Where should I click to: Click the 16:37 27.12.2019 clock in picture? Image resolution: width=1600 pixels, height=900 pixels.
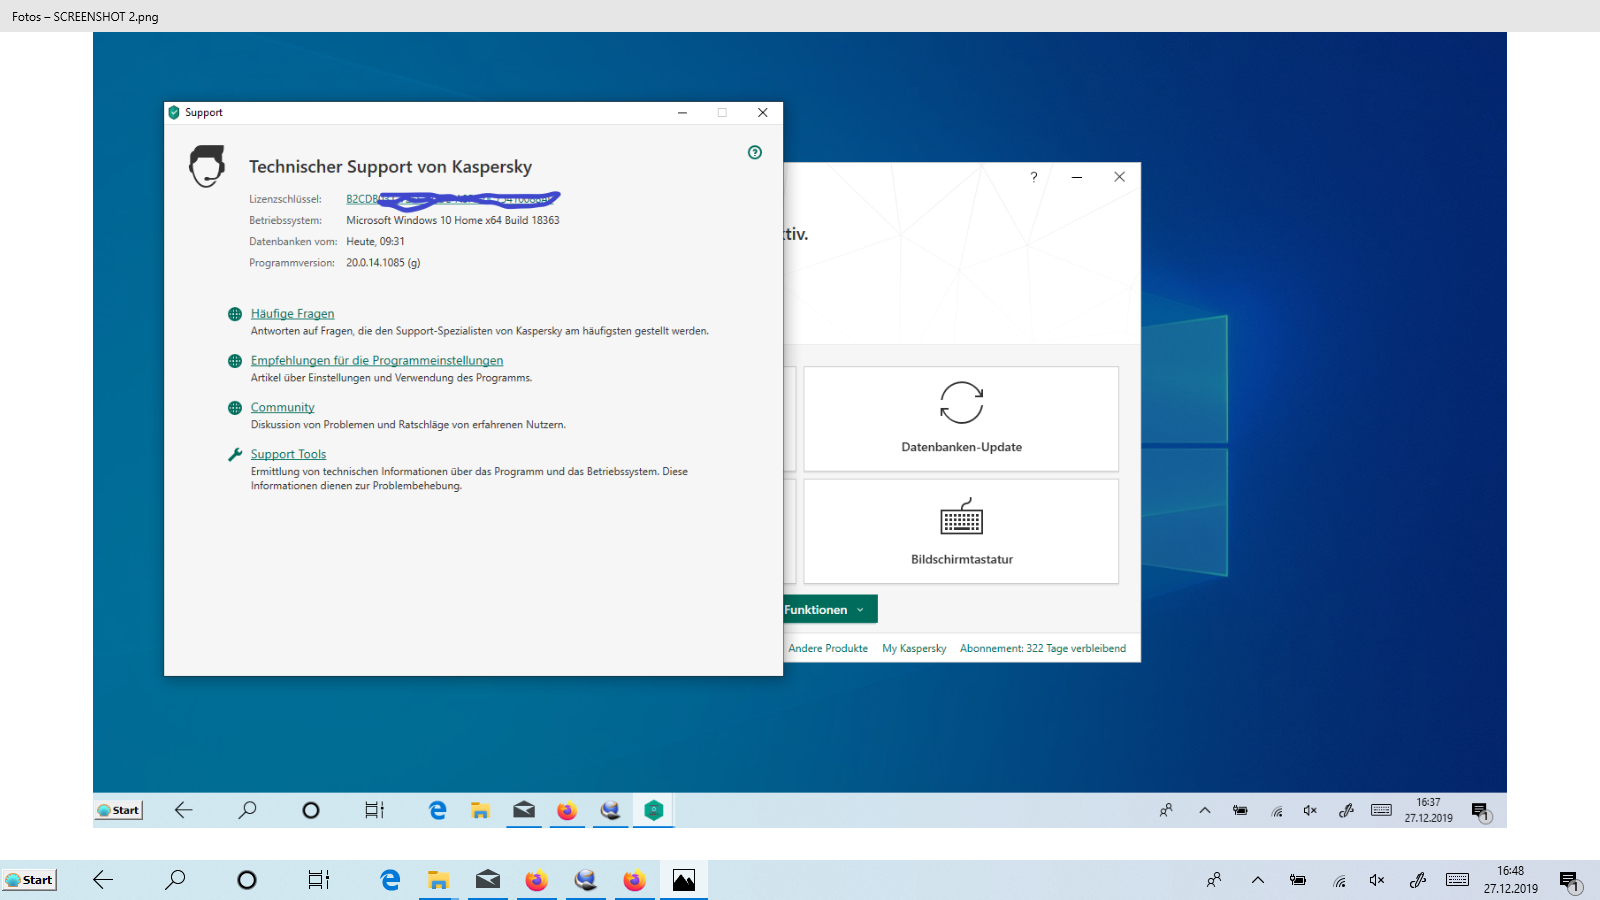coord(1428,810)
